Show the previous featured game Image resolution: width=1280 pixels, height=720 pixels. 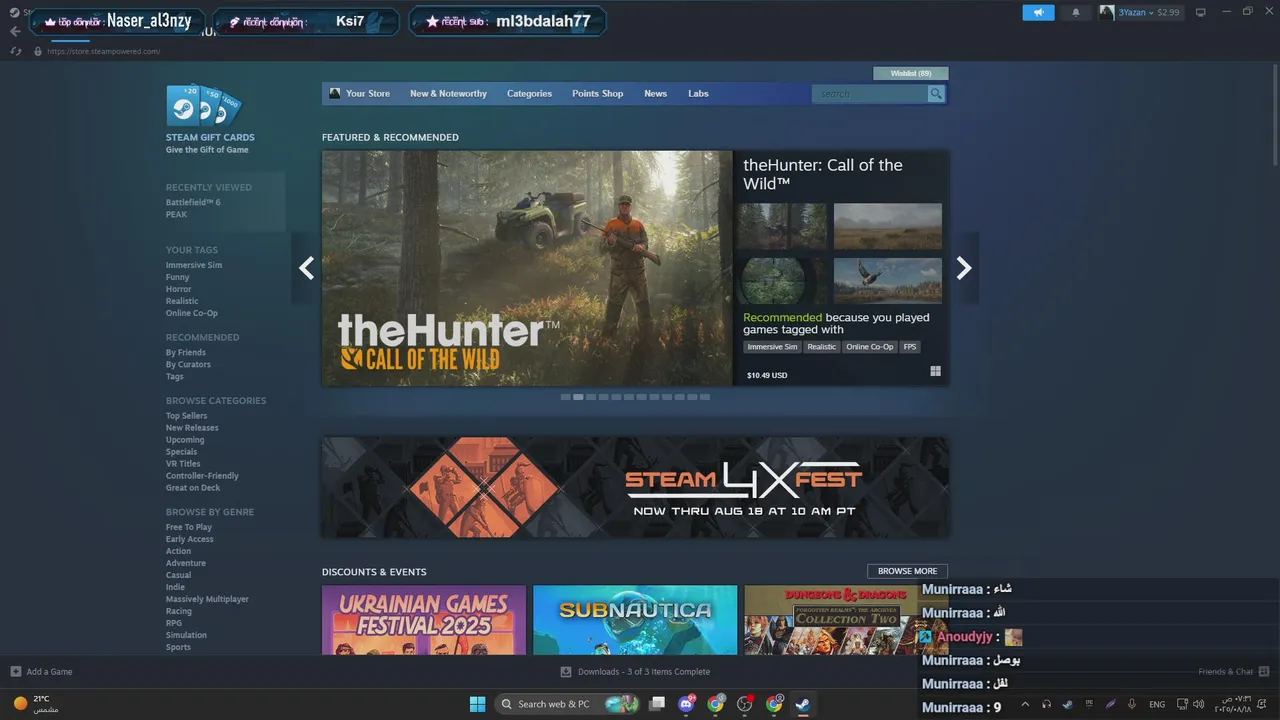(306, 268)
